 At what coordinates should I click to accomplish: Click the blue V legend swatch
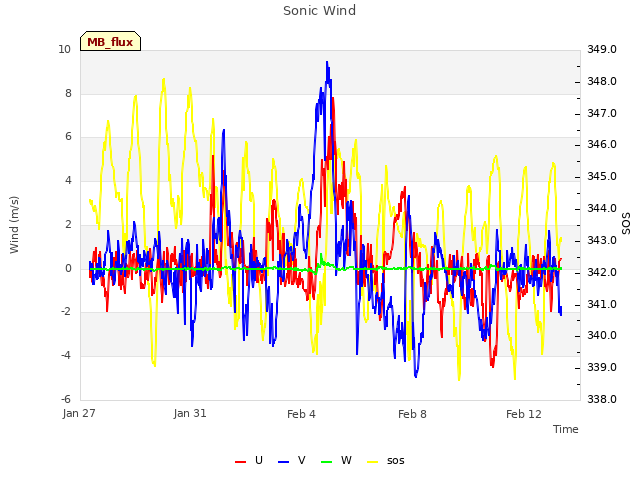click(x=283, y=462)
